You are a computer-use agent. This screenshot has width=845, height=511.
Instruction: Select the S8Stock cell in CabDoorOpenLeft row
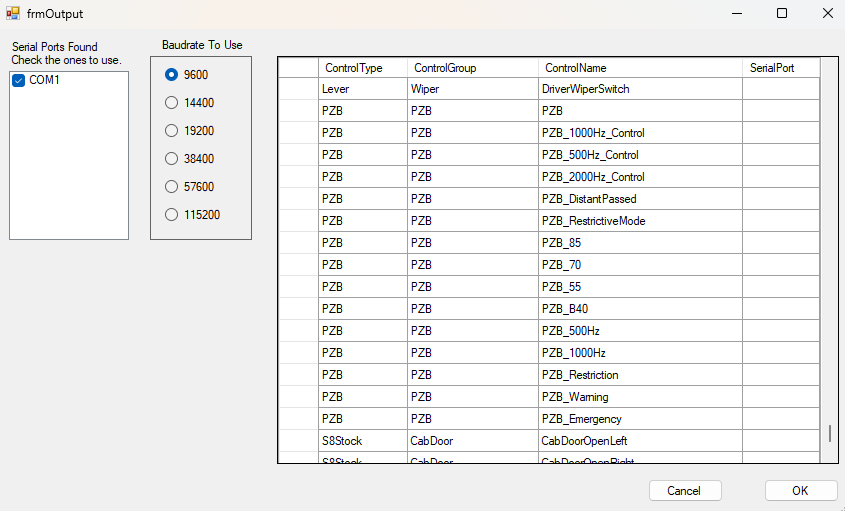click(x=363, y=441)
